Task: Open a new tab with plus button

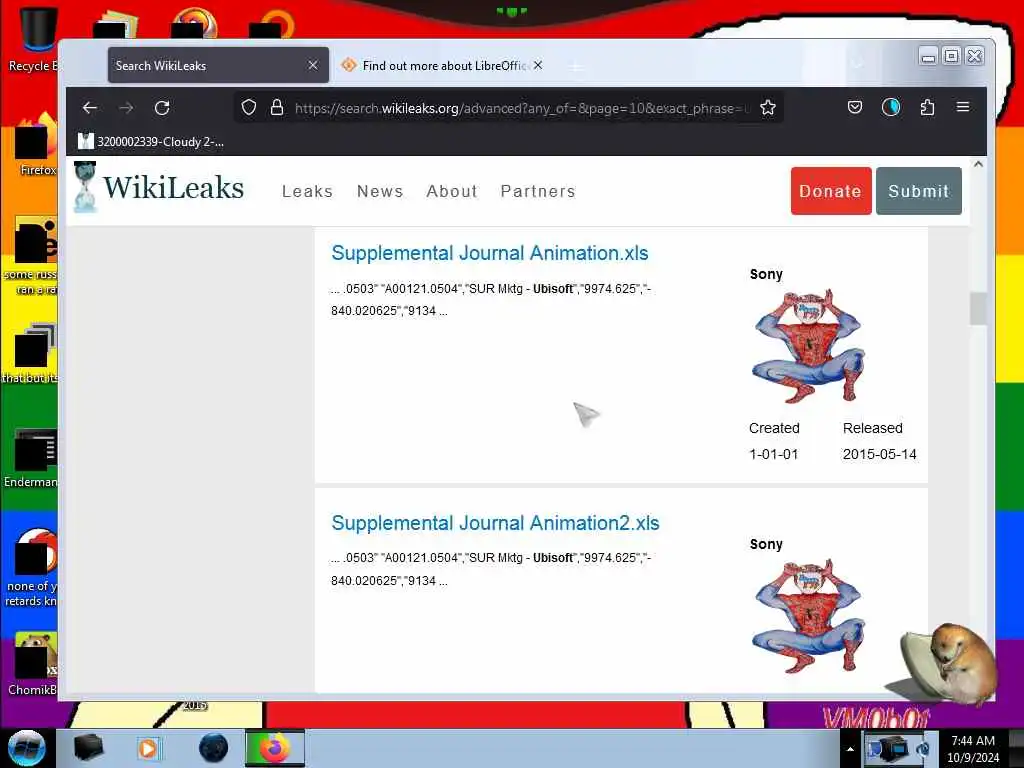Action: [x=575, y=66]
